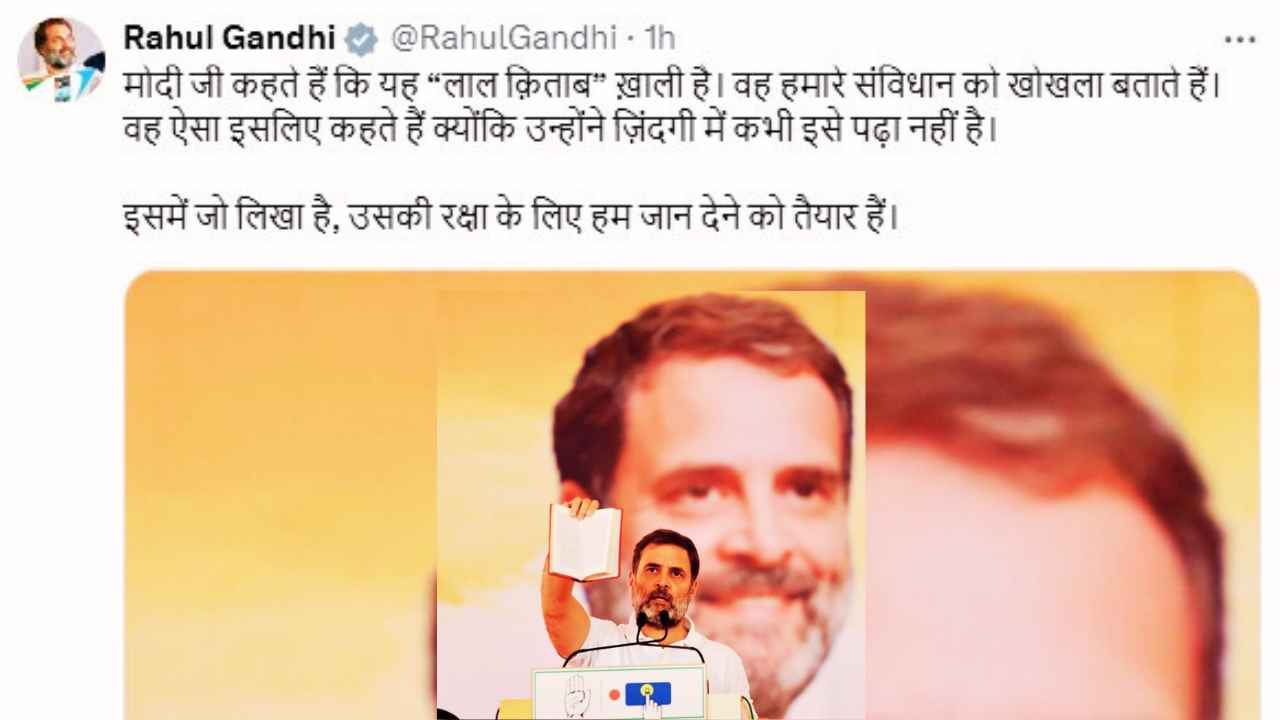Screen dimensions: 1280x720
Task: Open the central rally photo
Action: pyautogui.click(x=651, y=505)
